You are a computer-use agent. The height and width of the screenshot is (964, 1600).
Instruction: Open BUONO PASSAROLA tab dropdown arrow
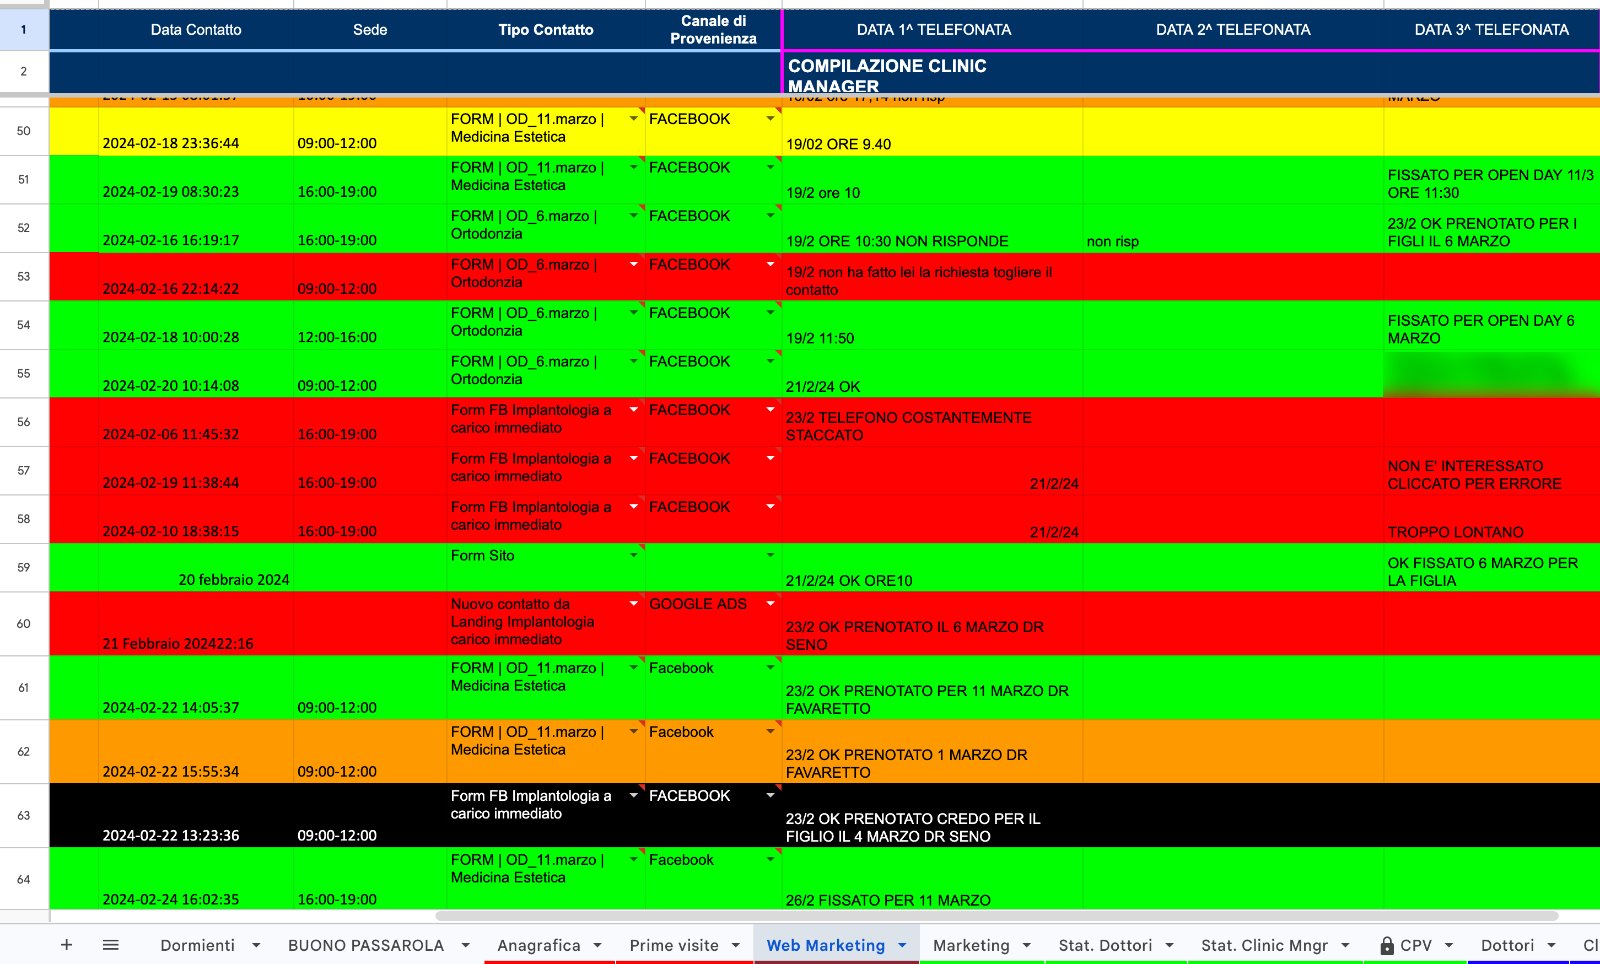(465, 946)
